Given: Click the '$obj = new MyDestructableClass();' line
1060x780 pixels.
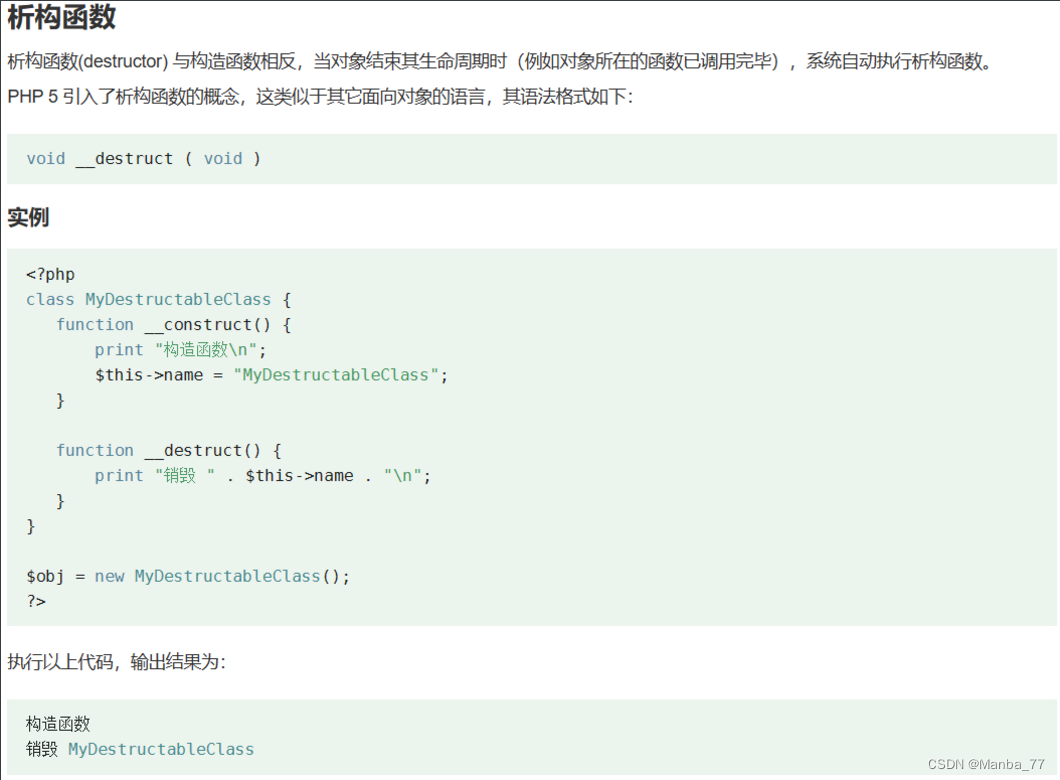Looking at the screenshot, I should pos(188,577).
